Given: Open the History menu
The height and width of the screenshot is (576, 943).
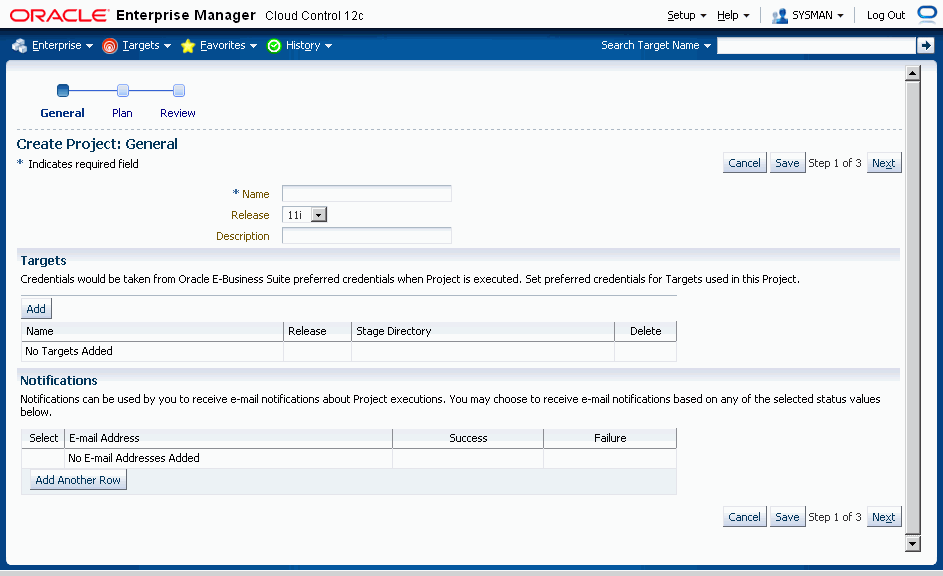Looking at the screenshot, I should [309, 46].
